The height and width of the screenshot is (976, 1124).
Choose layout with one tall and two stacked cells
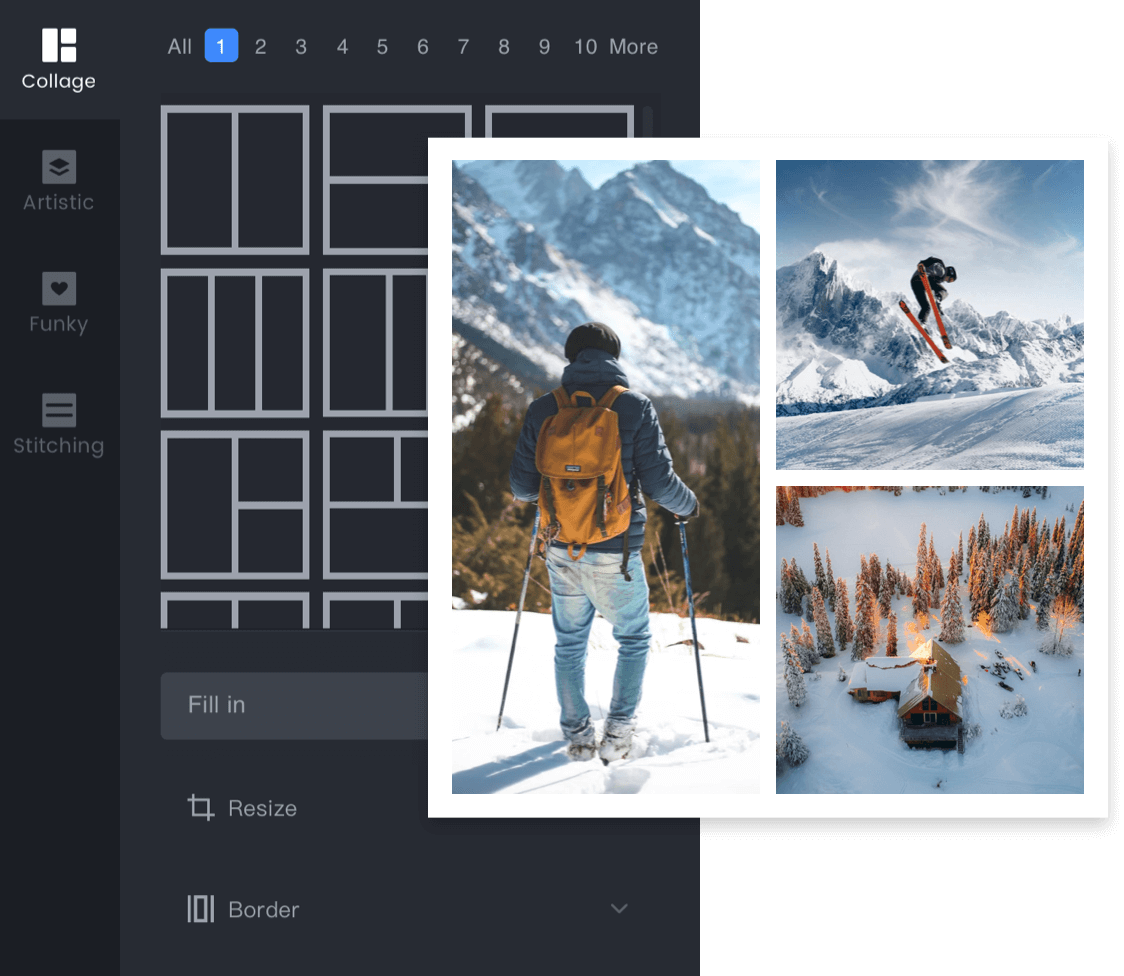[235, 504]
